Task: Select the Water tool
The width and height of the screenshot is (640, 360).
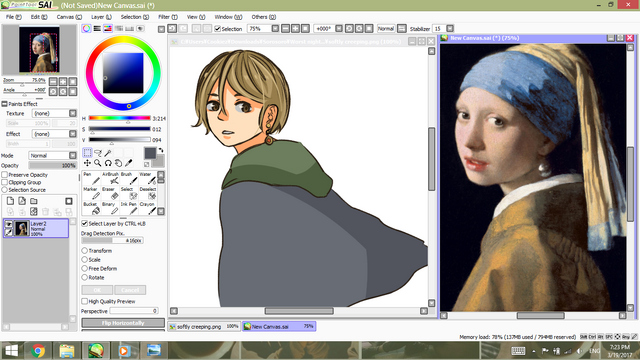Action: 148,178
